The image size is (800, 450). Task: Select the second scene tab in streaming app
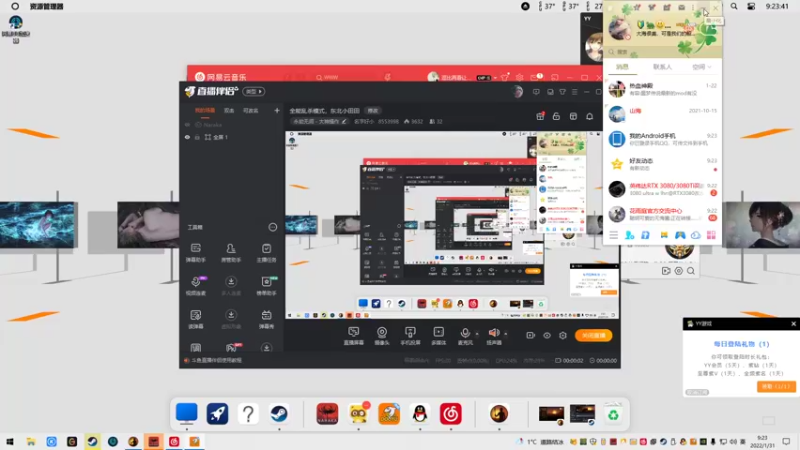(x=229, y=110)
